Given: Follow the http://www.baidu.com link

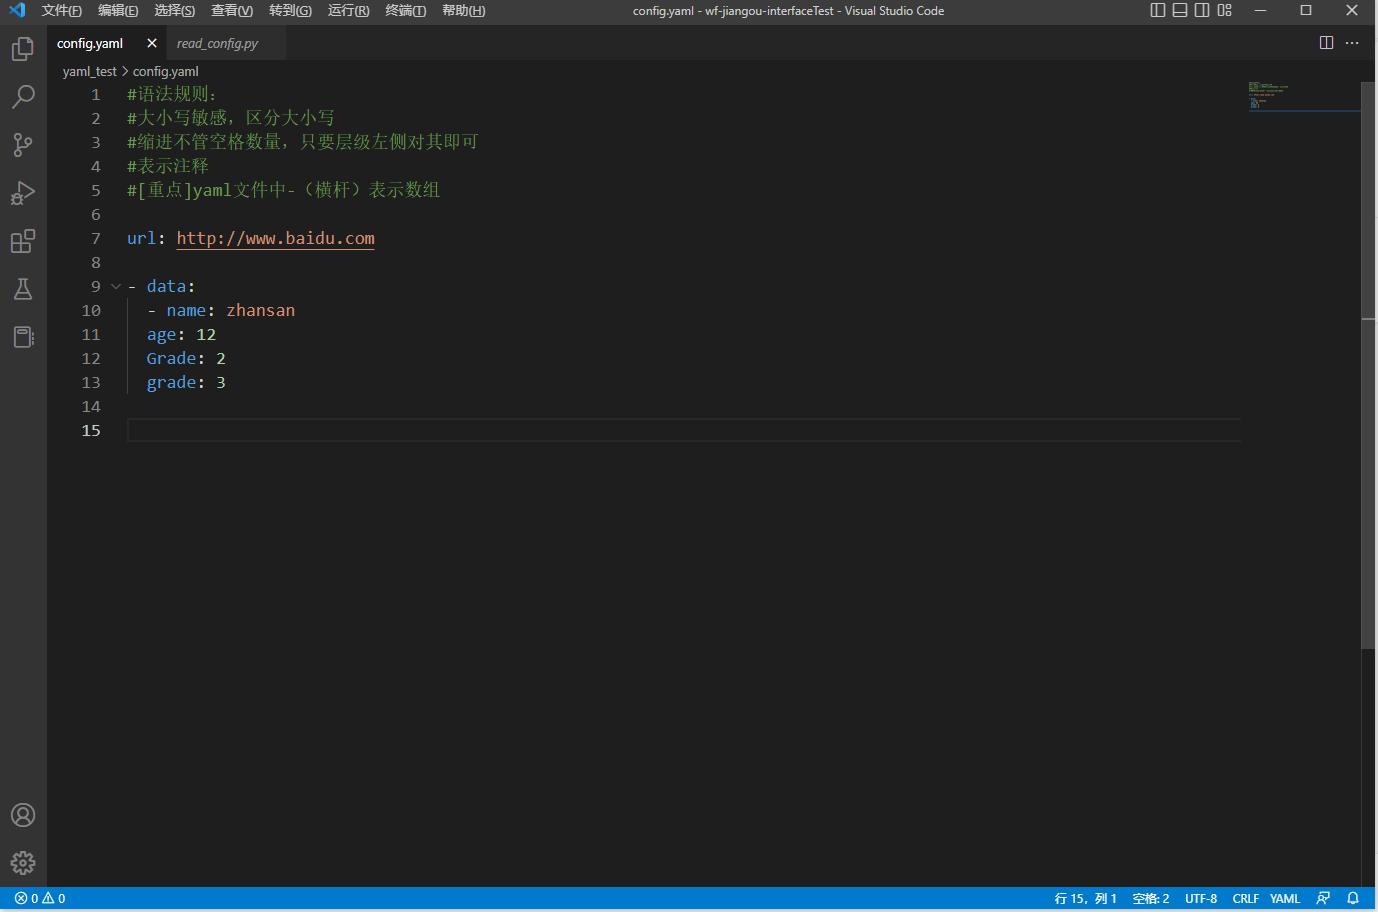Looking at the screenshot, I should coord(275,238).
